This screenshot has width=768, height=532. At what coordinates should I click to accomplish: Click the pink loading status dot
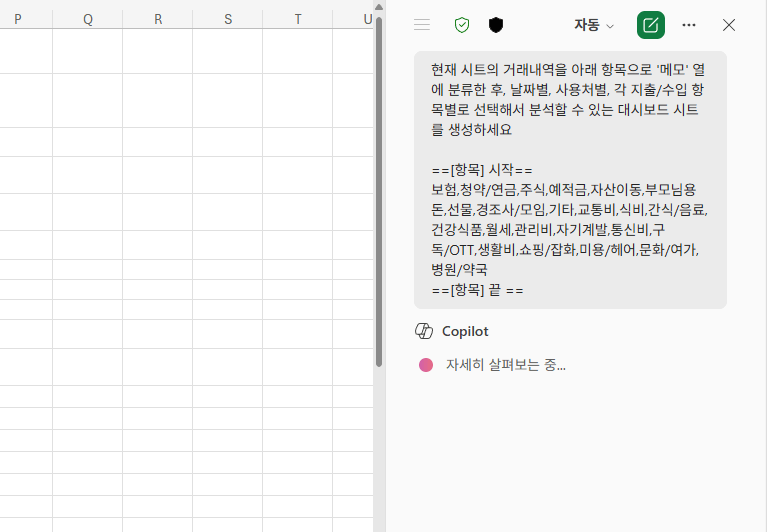click(x=426, y=365)
